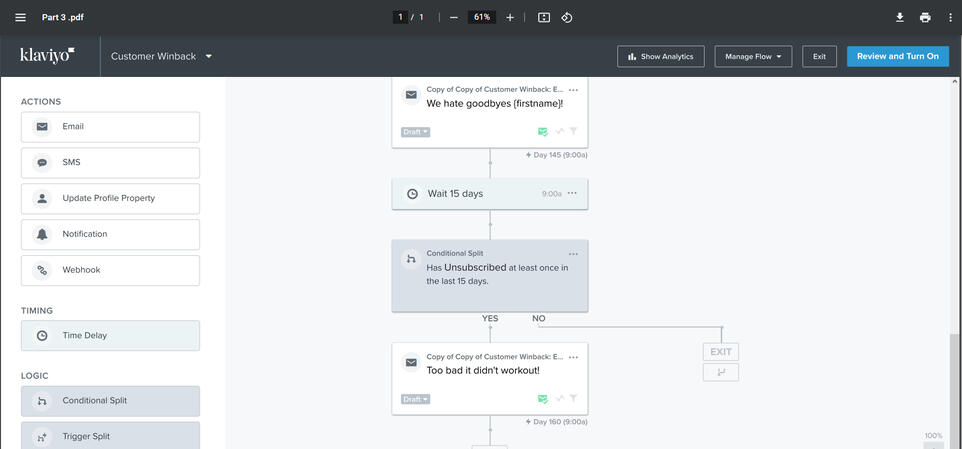This screenshot has height=449, width=962.
Task: Click the print icon
Action: [x=925, y=17]
